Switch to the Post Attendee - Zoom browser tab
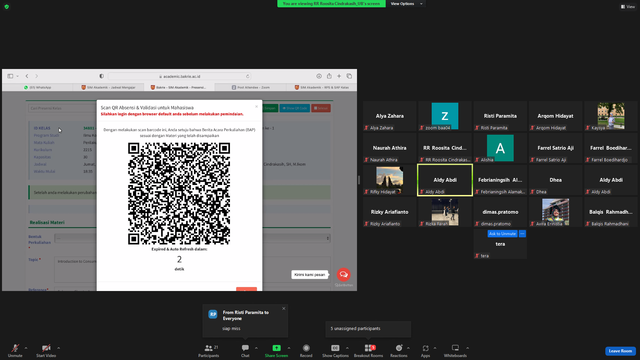Image resolution: width=640 pixels, height=360 pixels. coord(250,87)
